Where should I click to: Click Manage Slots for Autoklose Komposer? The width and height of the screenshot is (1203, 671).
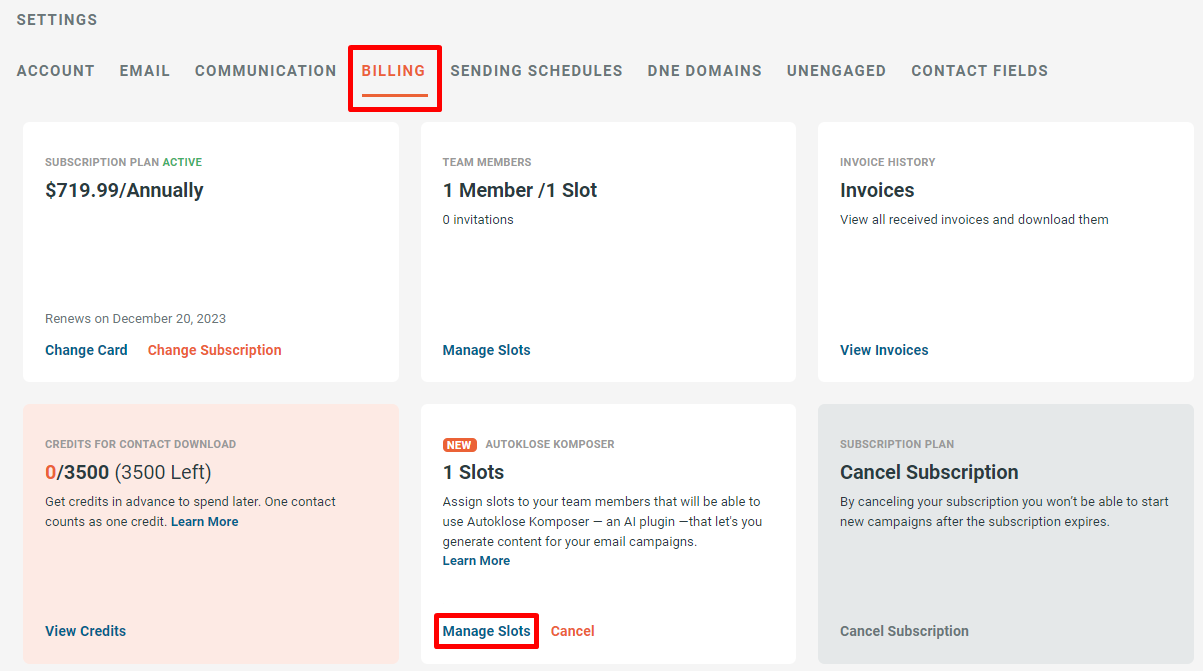[x=486, y=631]
